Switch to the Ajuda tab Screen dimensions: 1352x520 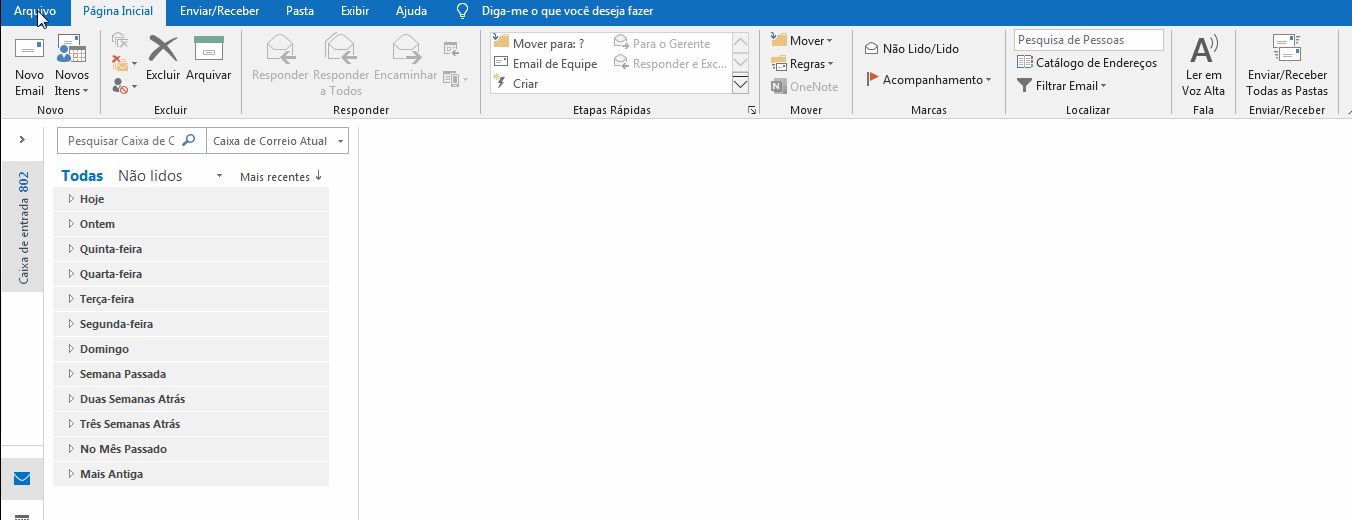coord(411,12)
